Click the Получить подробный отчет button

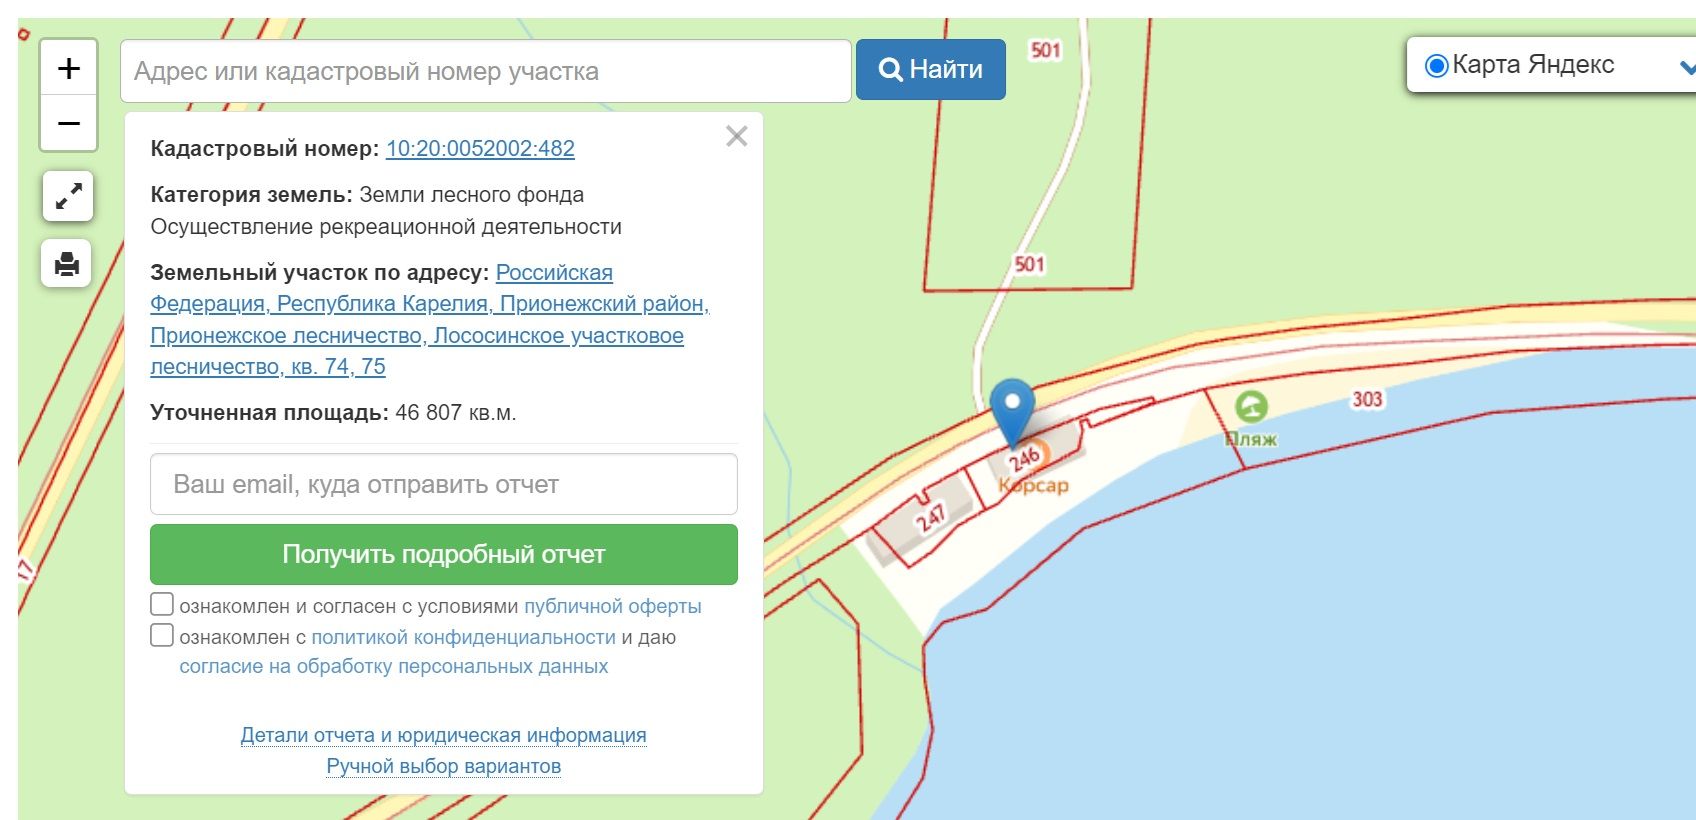coord(443,555)
